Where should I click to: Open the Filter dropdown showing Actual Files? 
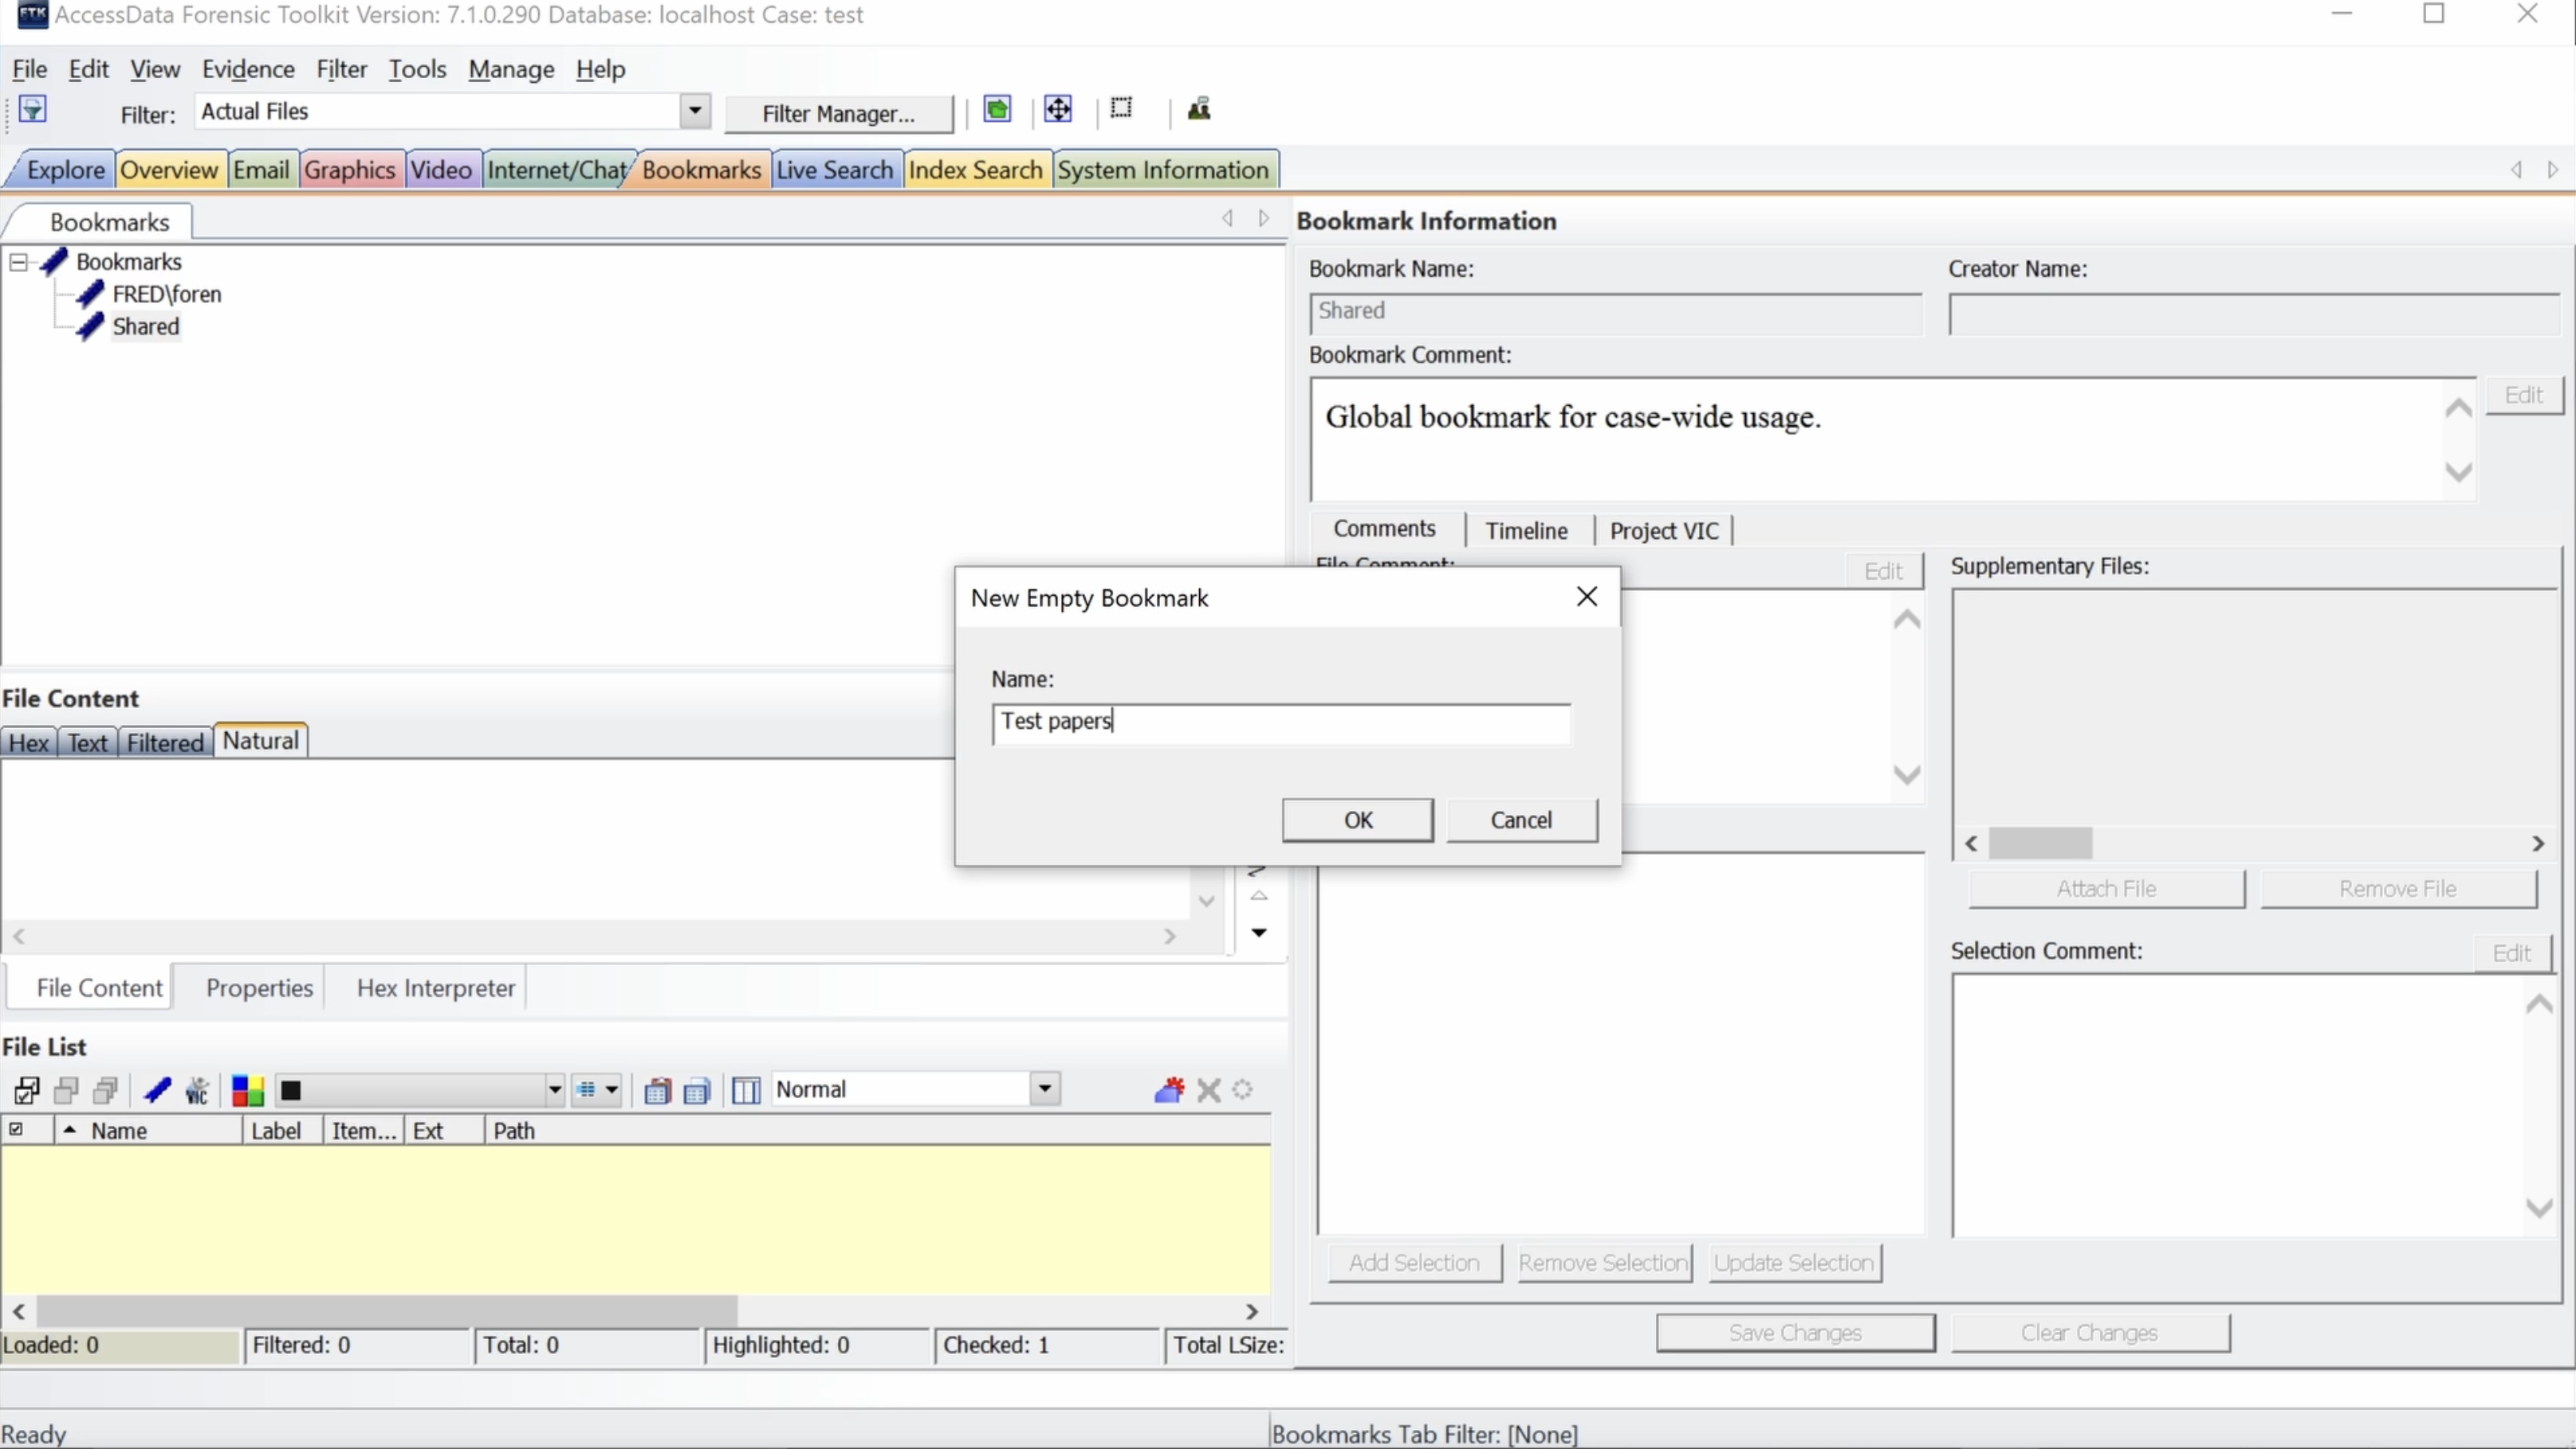point(695,111)
